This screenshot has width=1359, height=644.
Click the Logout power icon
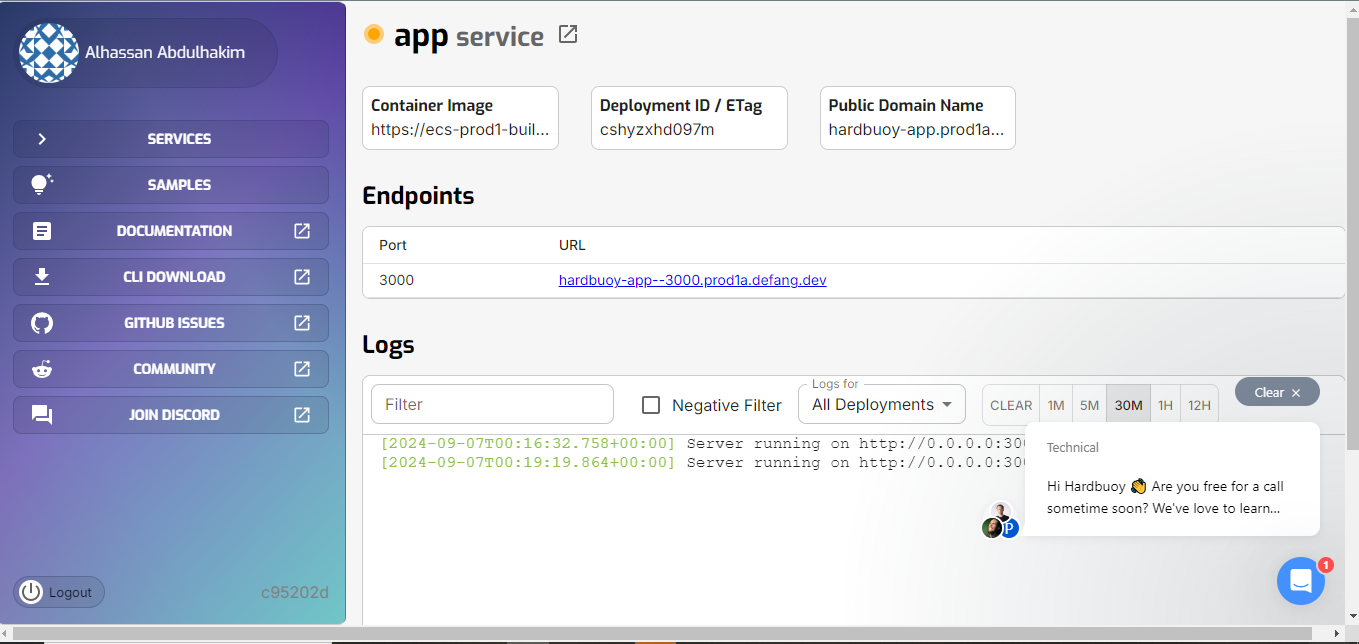click(x=31, y=592)
